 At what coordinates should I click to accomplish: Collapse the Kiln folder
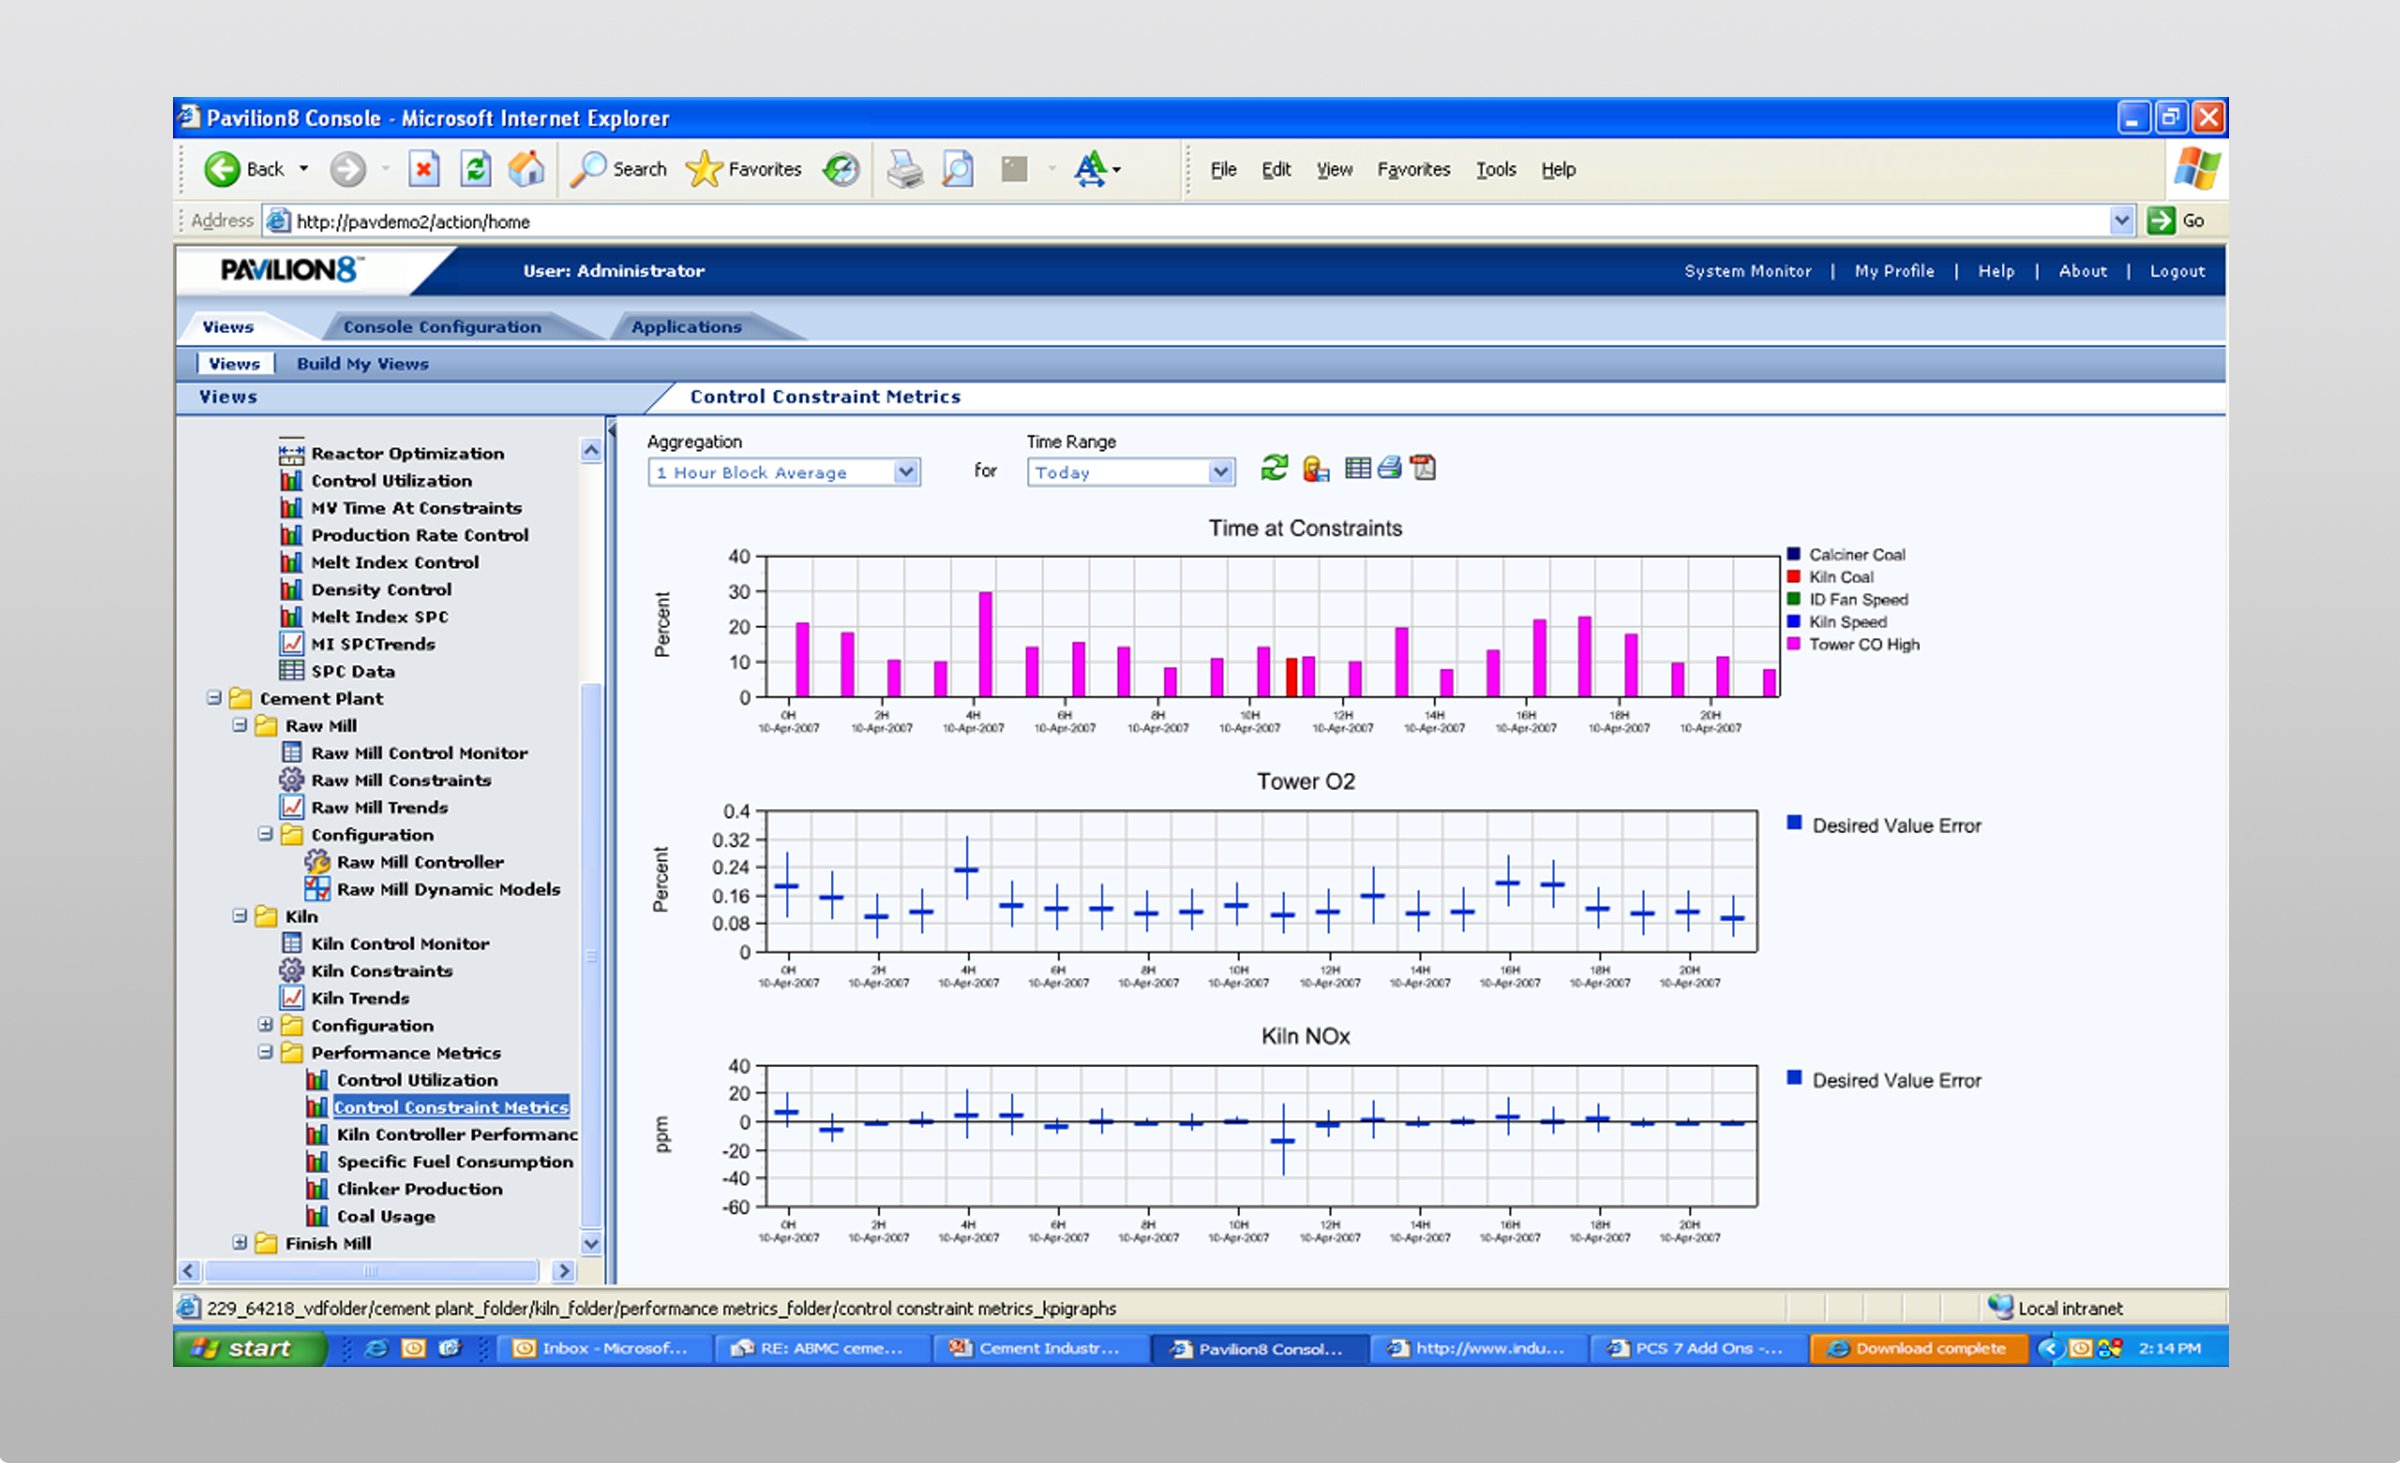point(240,915)
